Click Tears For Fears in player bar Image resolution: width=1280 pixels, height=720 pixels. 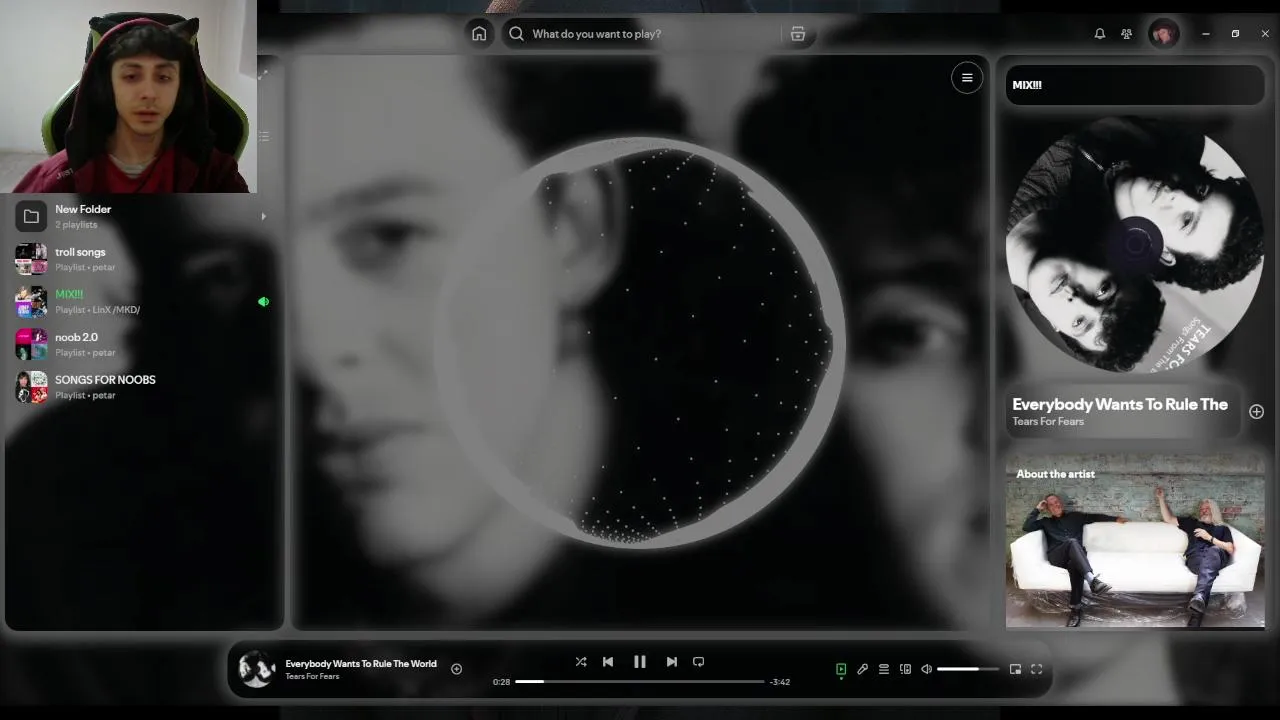pyautogui.click(x=312, y=677)
